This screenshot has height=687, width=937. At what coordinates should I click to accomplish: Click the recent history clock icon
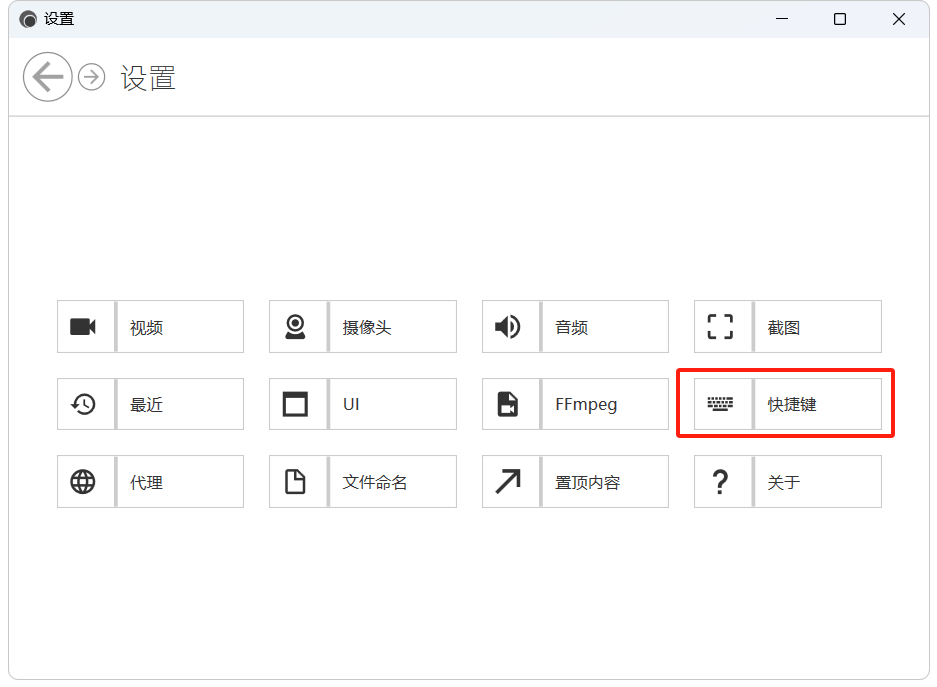[x=83, y=404]
